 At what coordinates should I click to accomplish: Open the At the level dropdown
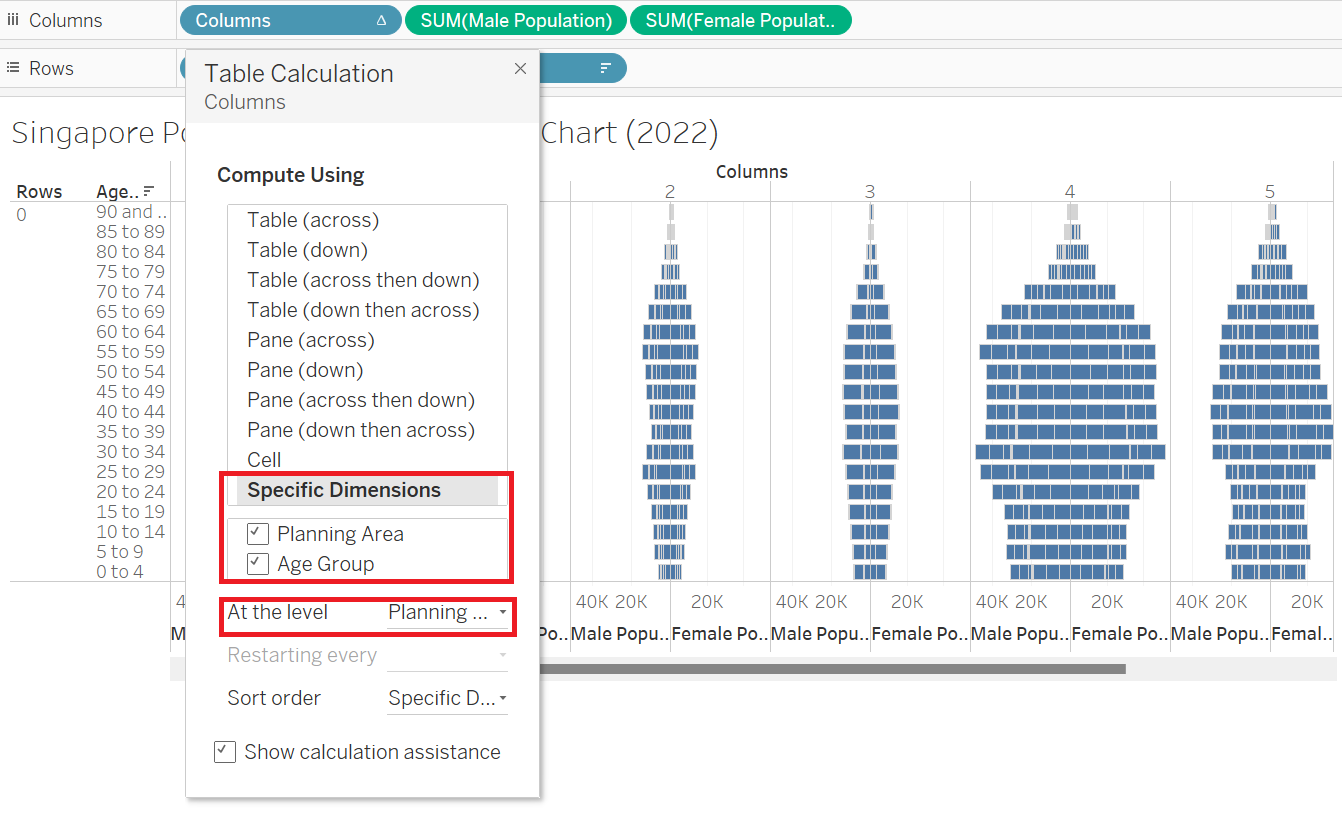click(x=447, y=612)
